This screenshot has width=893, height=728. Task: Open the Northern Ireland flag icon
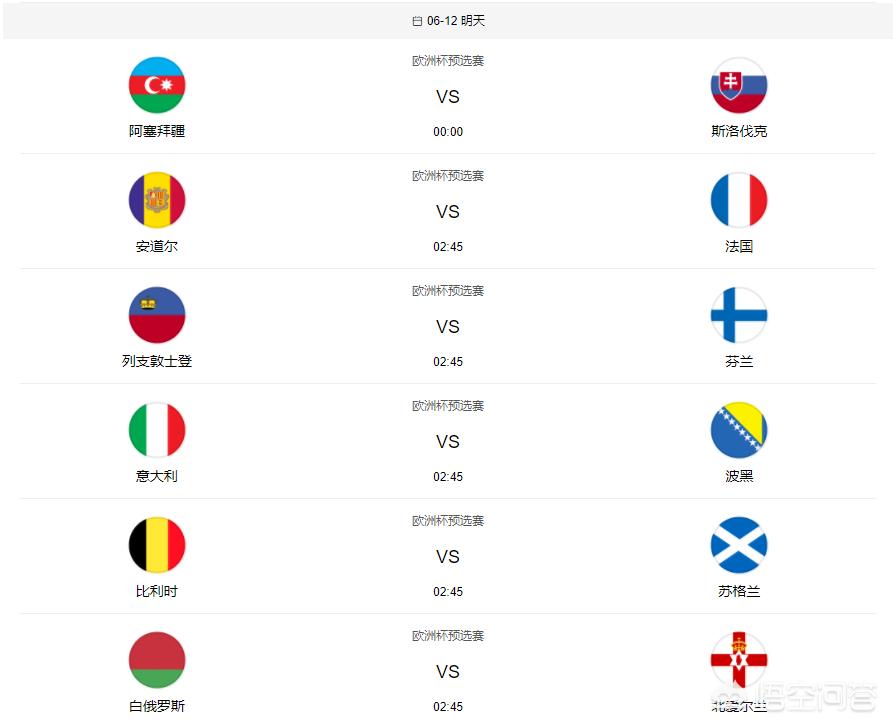[x=739, y=660]
